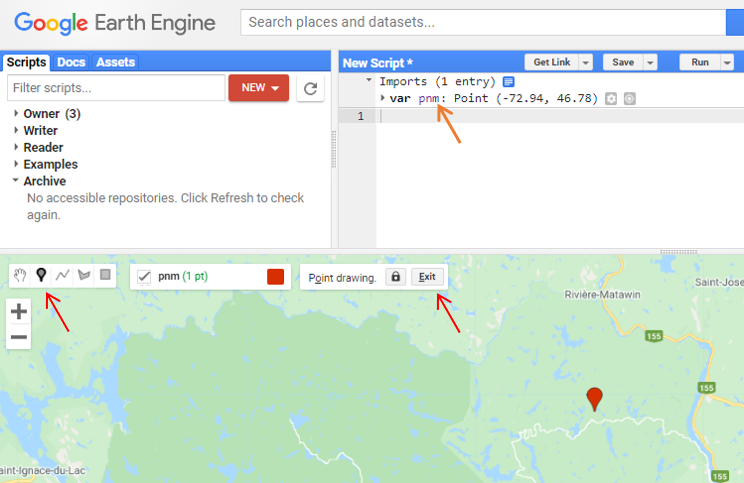The image size is (744, 483).
Task: Run the script
Action: click(700, 62)
